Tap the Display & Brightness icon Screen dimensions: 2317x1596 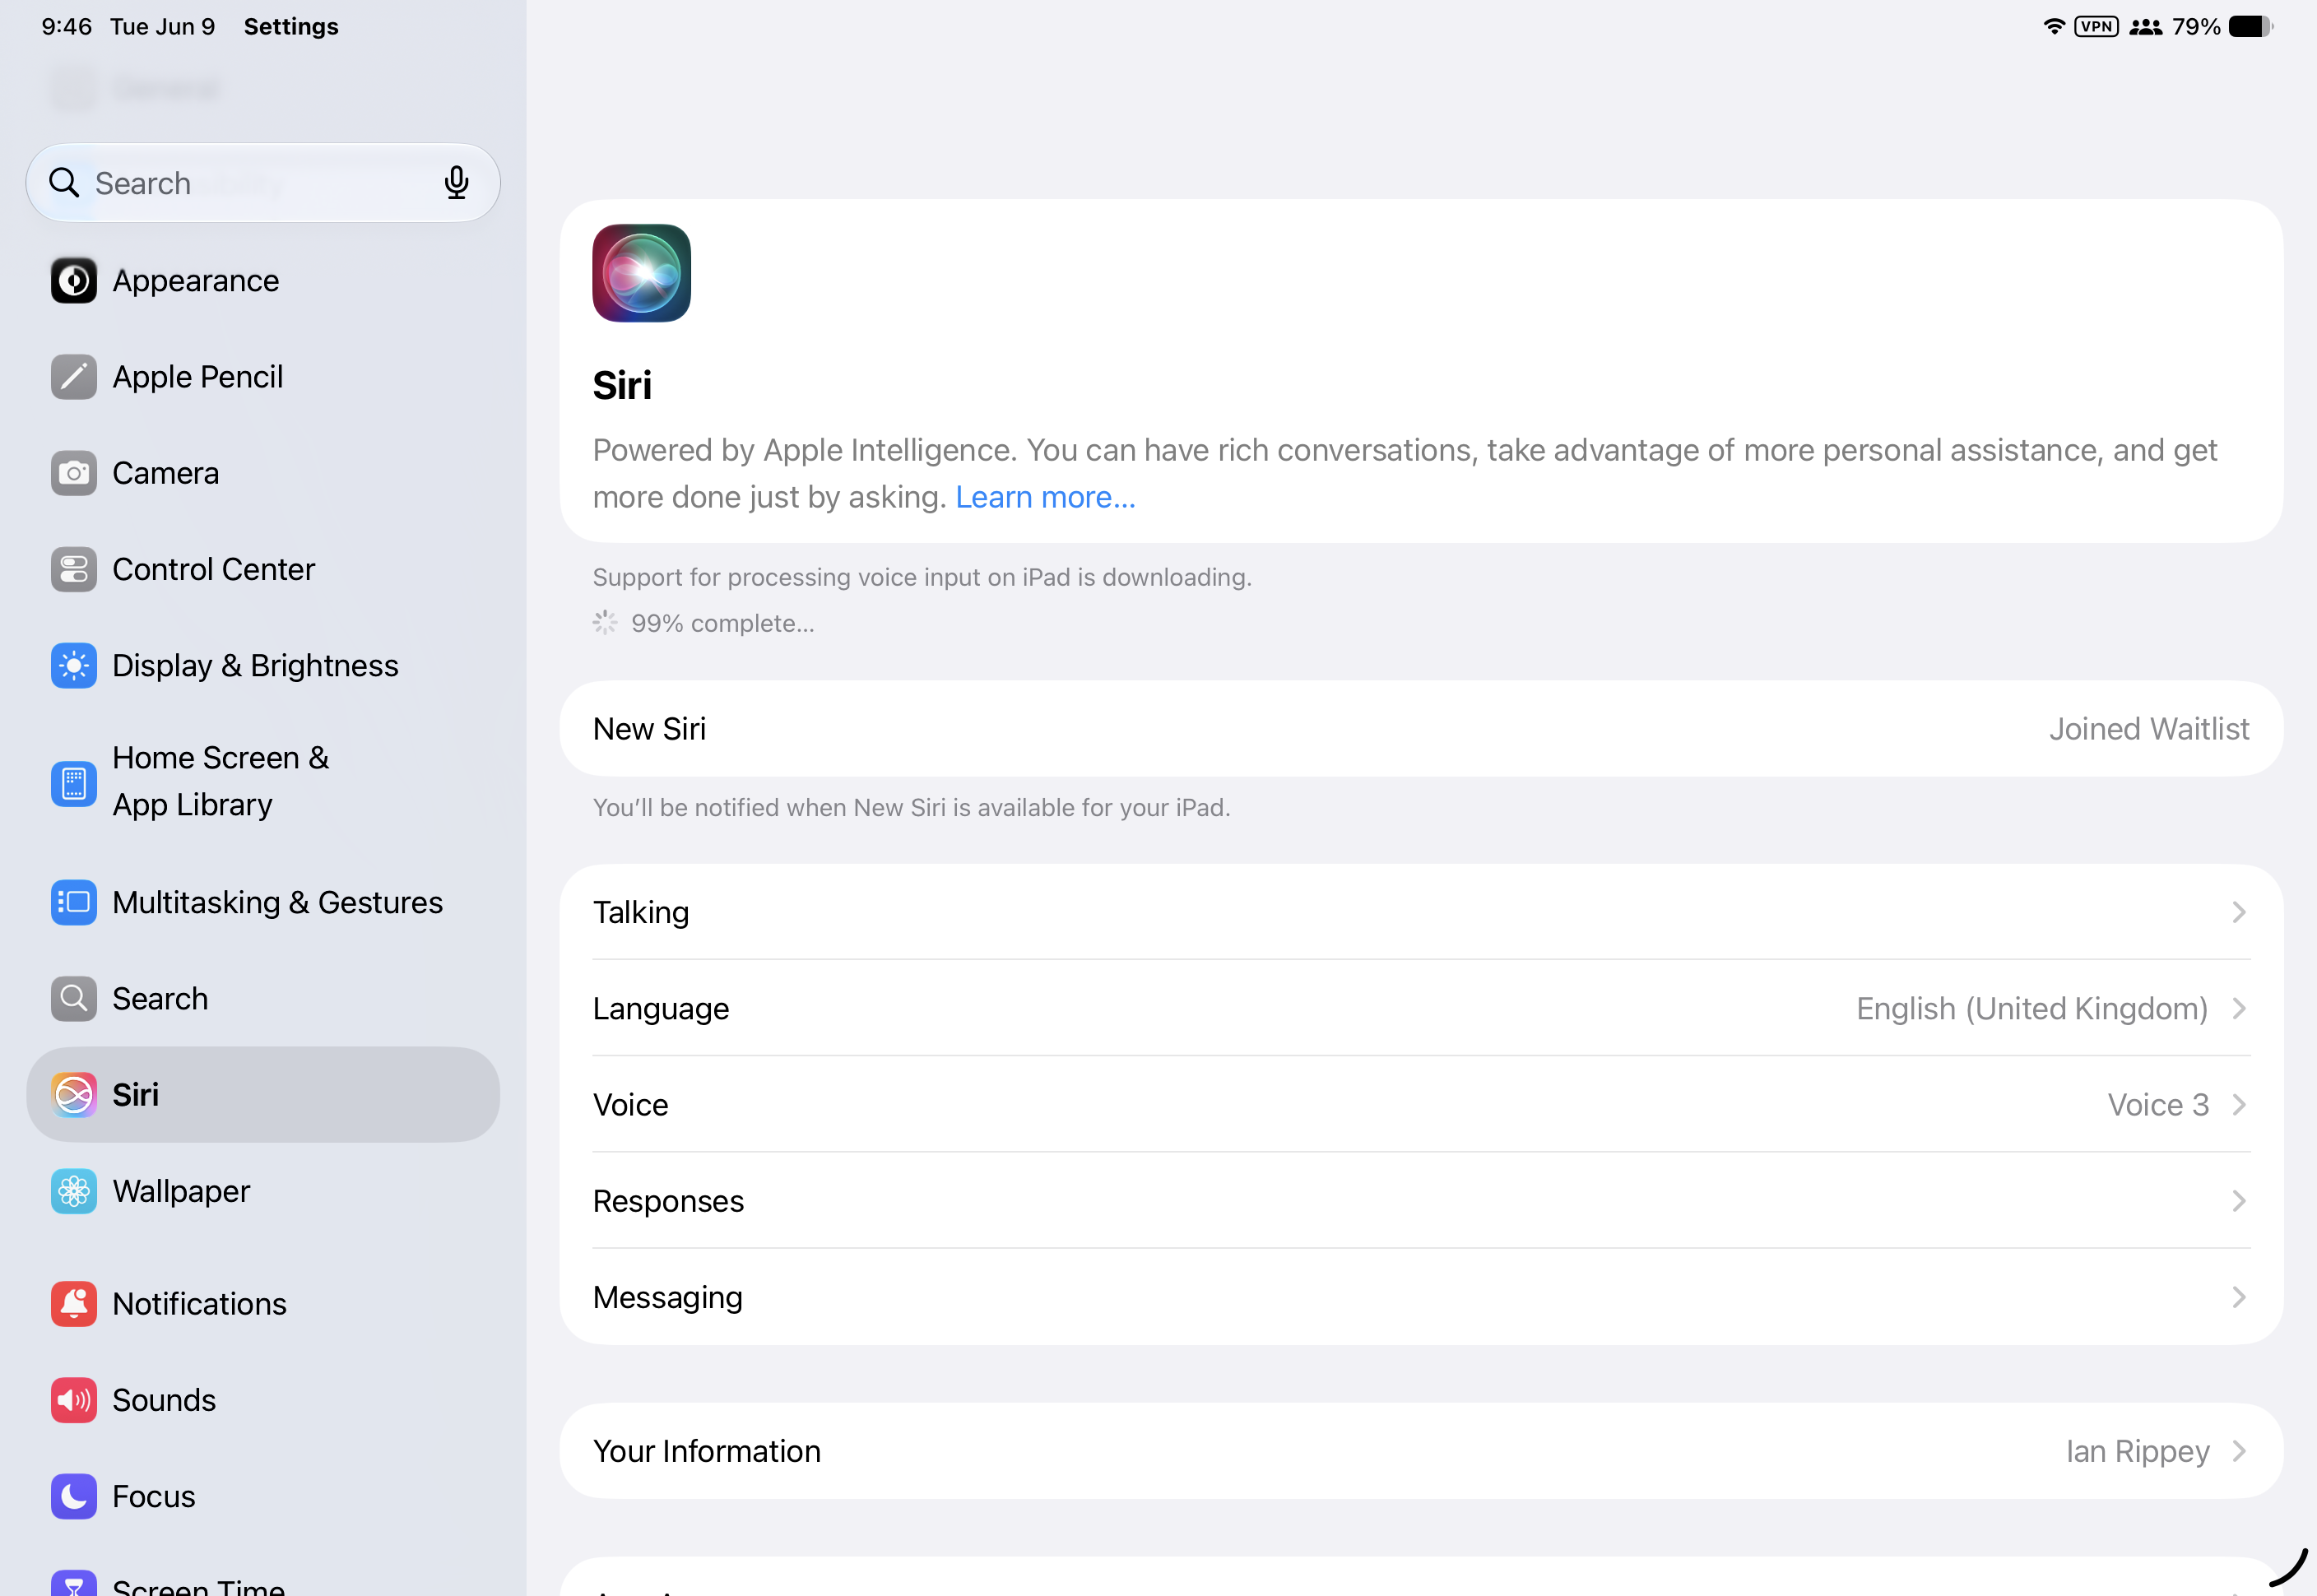pos(74,665)
